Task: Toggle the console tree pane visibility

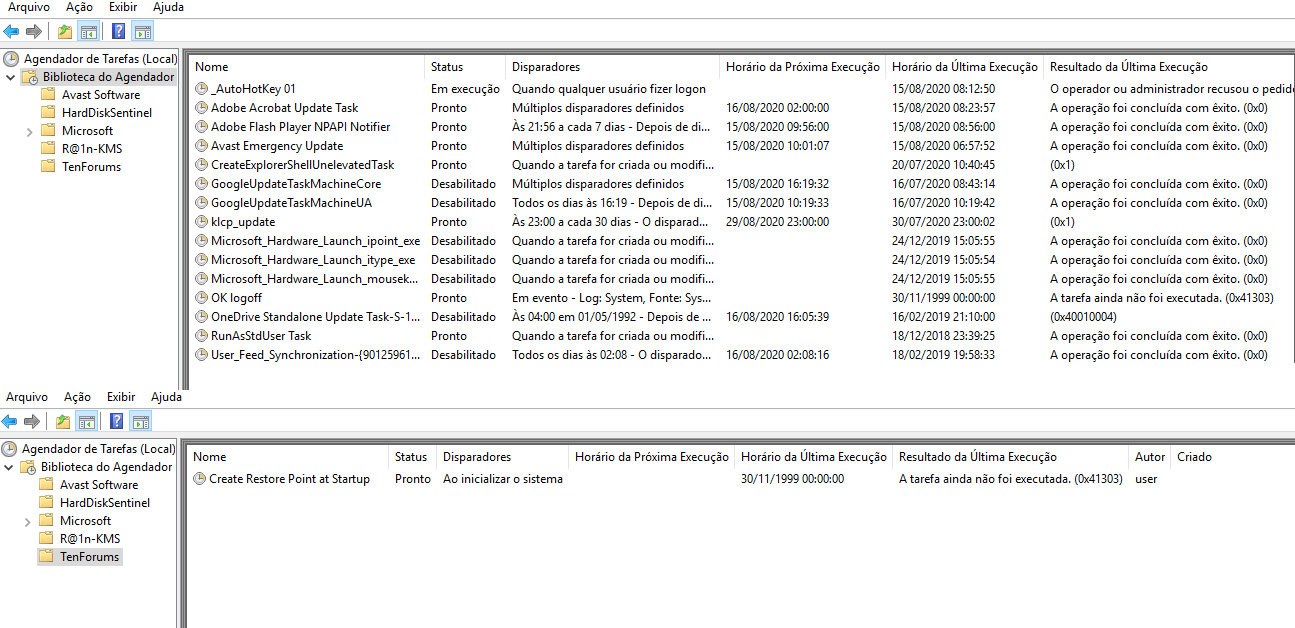Action: (x=88, y=30)
